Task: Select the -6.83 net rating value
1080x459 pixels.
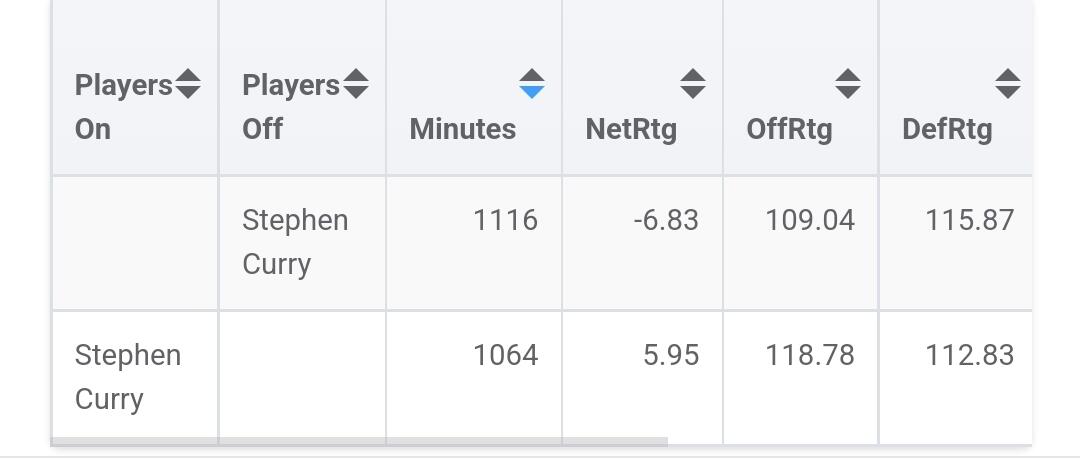Action: 666,220
